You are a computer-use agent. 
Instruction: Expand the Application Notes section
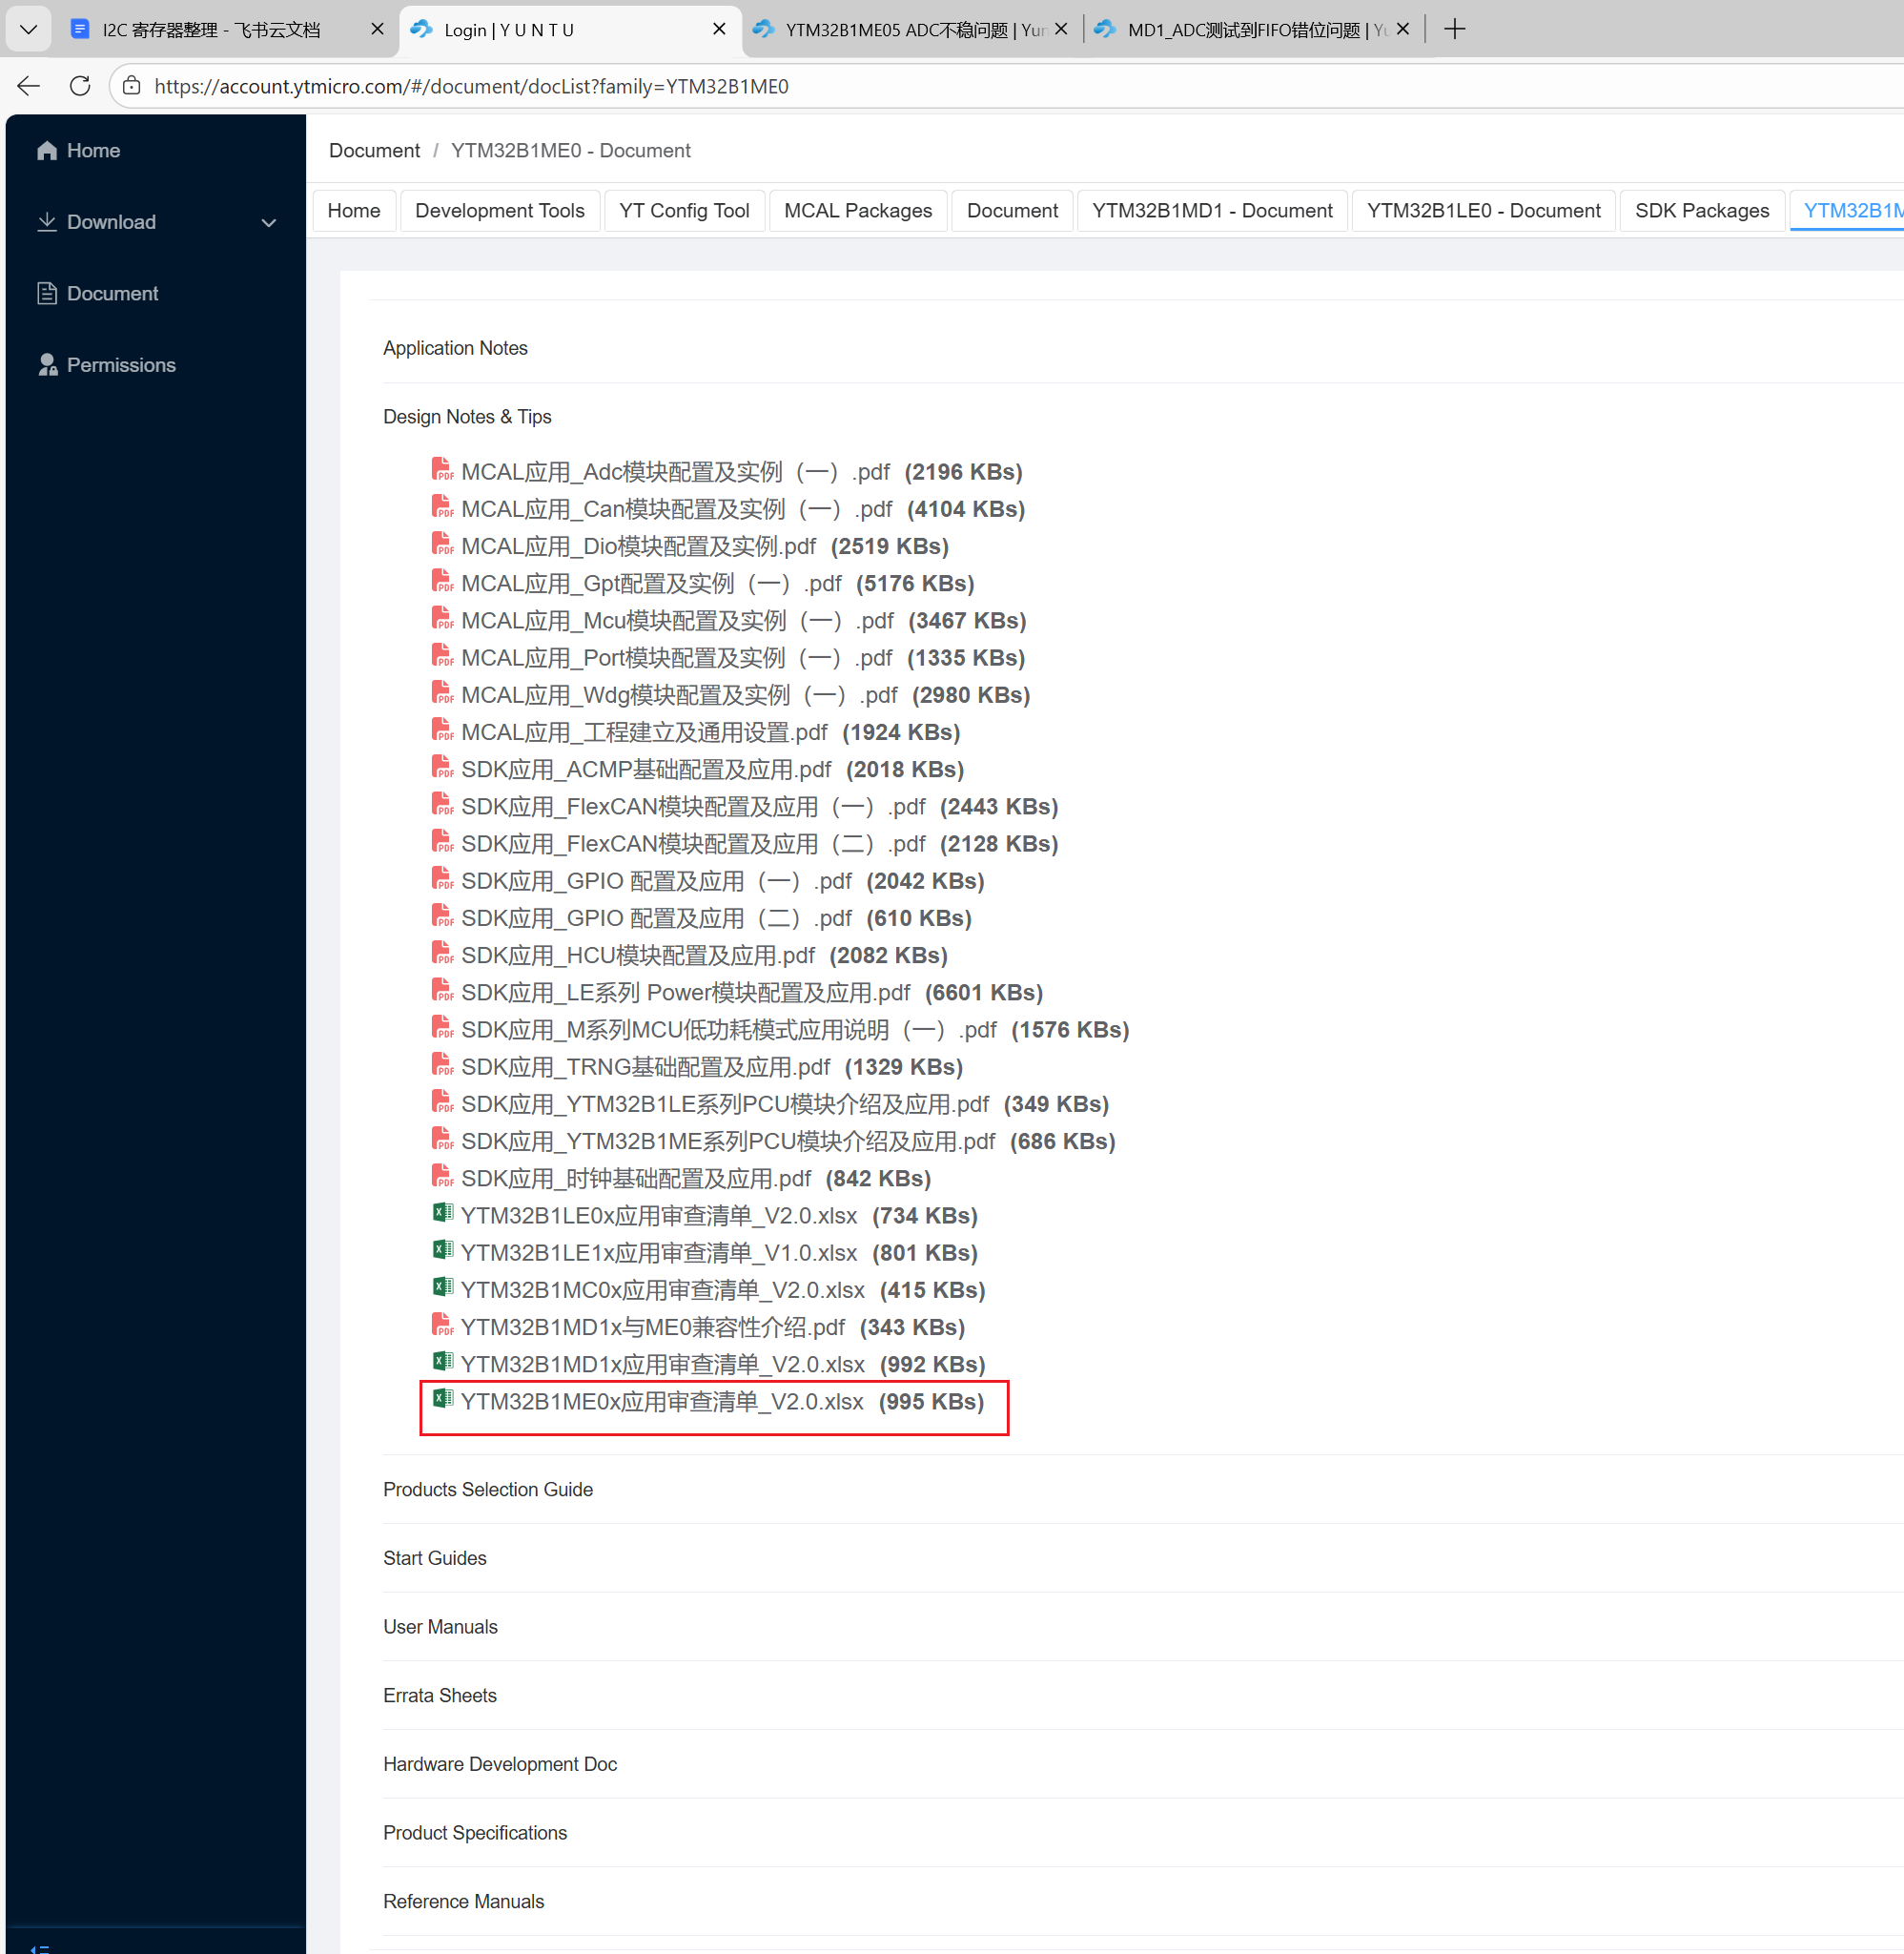[x=455, y=348]
